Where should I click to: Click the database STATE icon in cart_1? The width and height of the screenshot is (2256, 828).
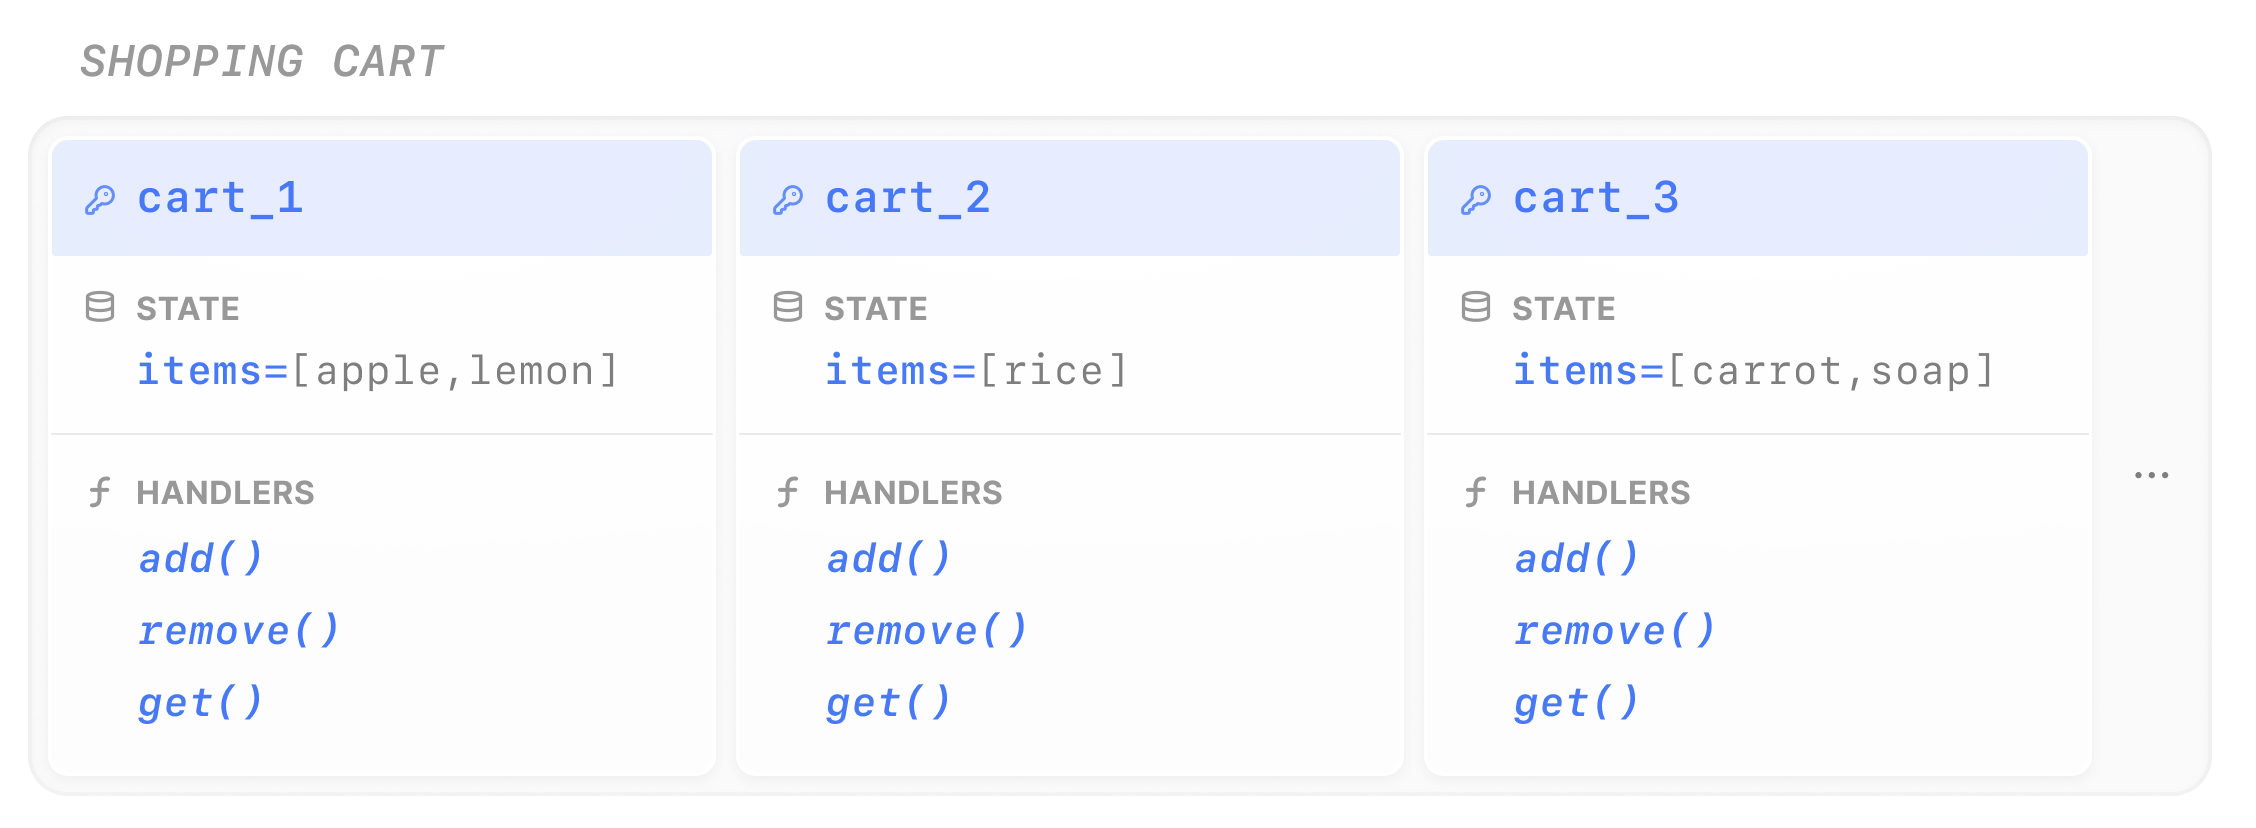tap(100, 307)
